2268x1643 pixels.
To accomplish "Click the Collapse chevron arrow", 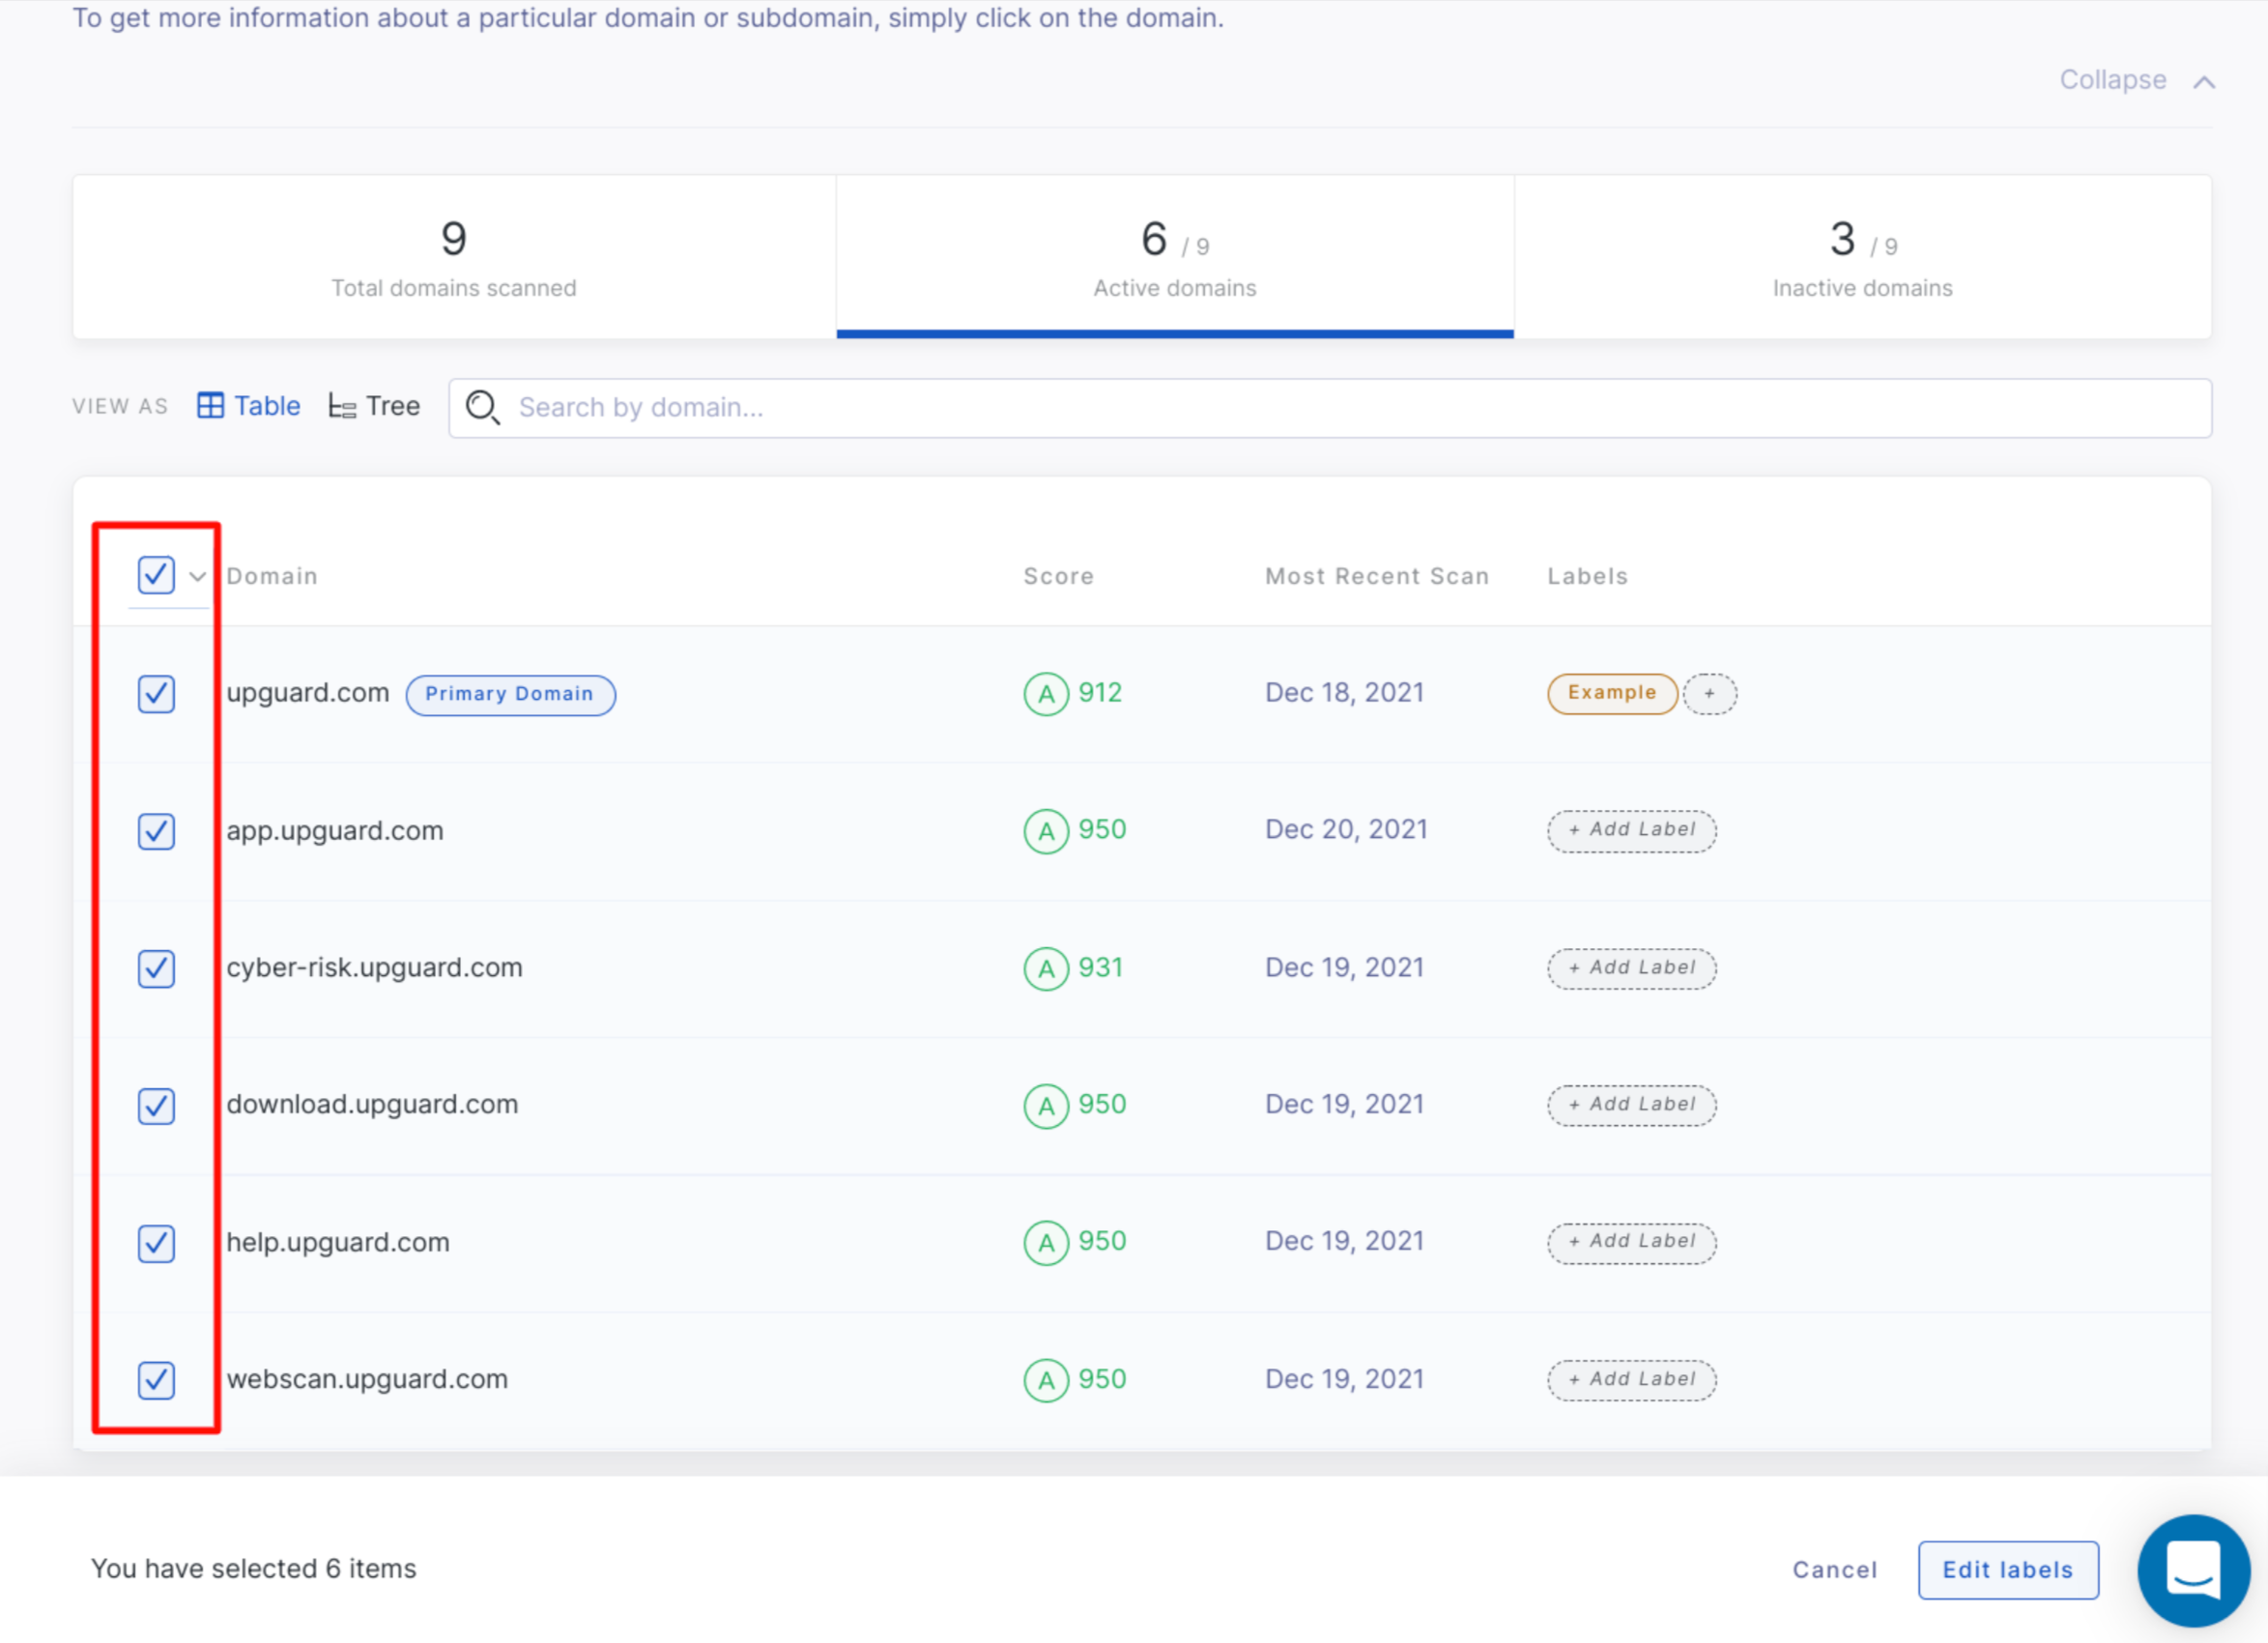I will [2204, 82].
